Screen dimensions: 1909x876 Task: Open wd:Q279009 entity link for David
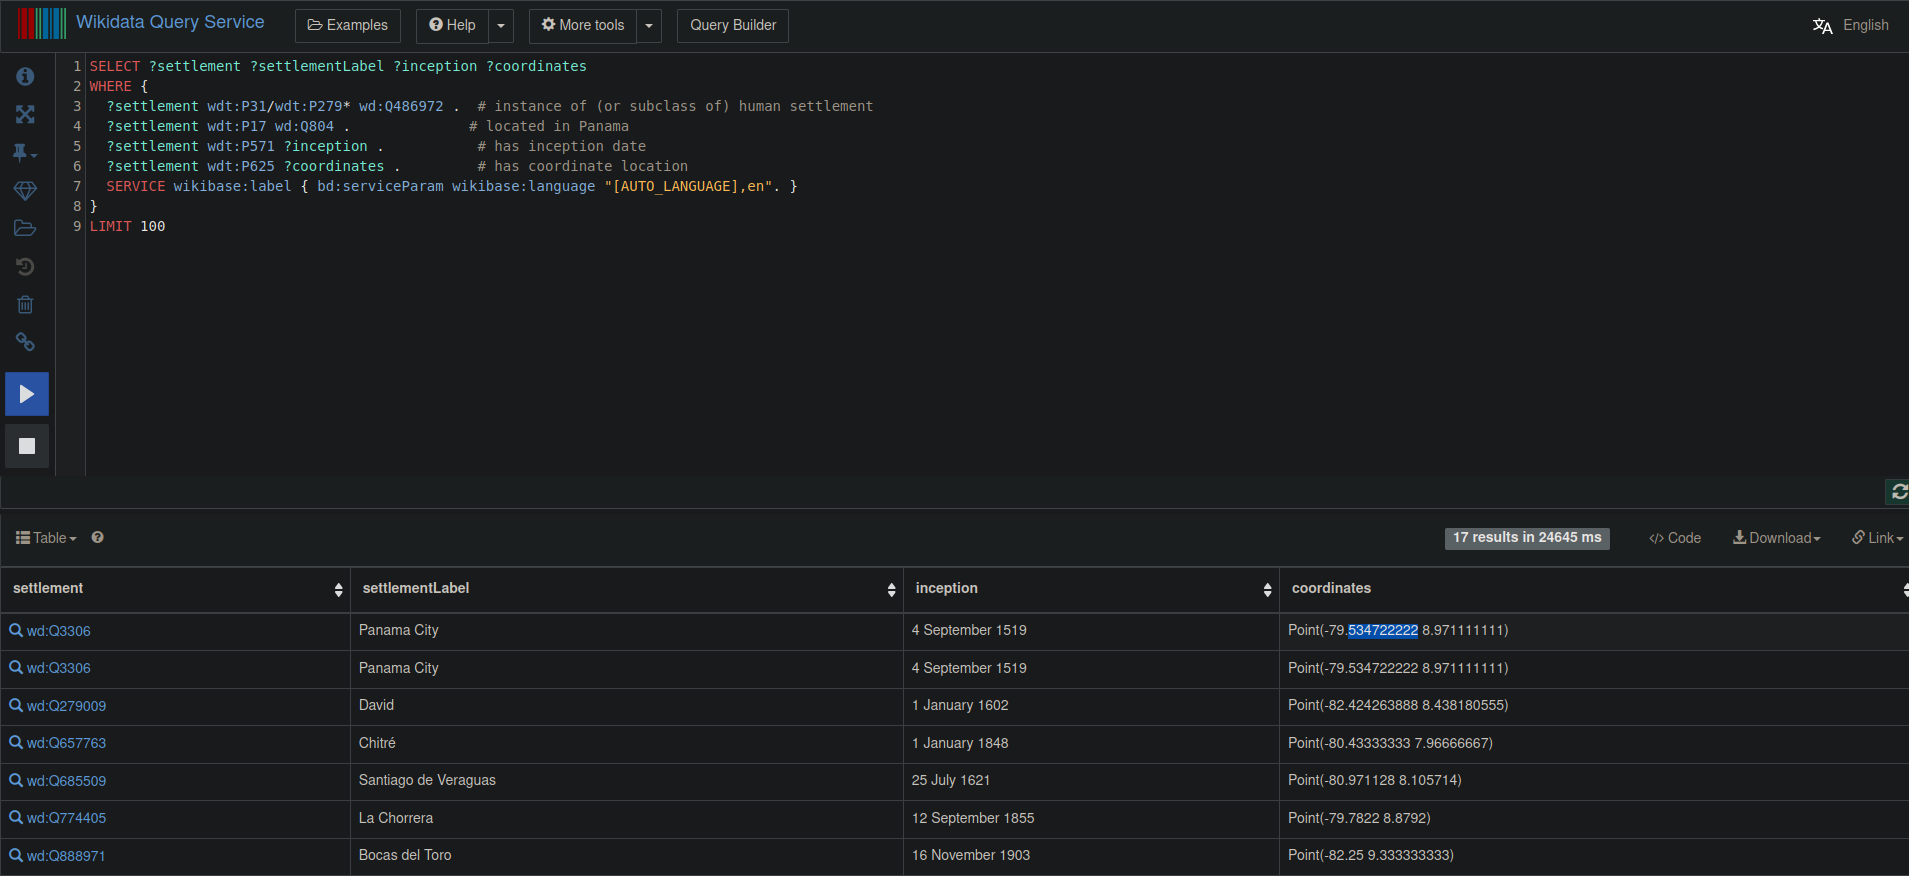(x=66, y=706)
